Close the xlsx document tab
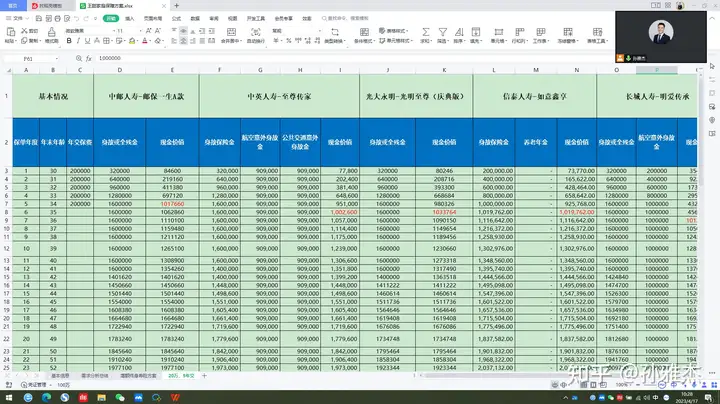 pos(164,6)
